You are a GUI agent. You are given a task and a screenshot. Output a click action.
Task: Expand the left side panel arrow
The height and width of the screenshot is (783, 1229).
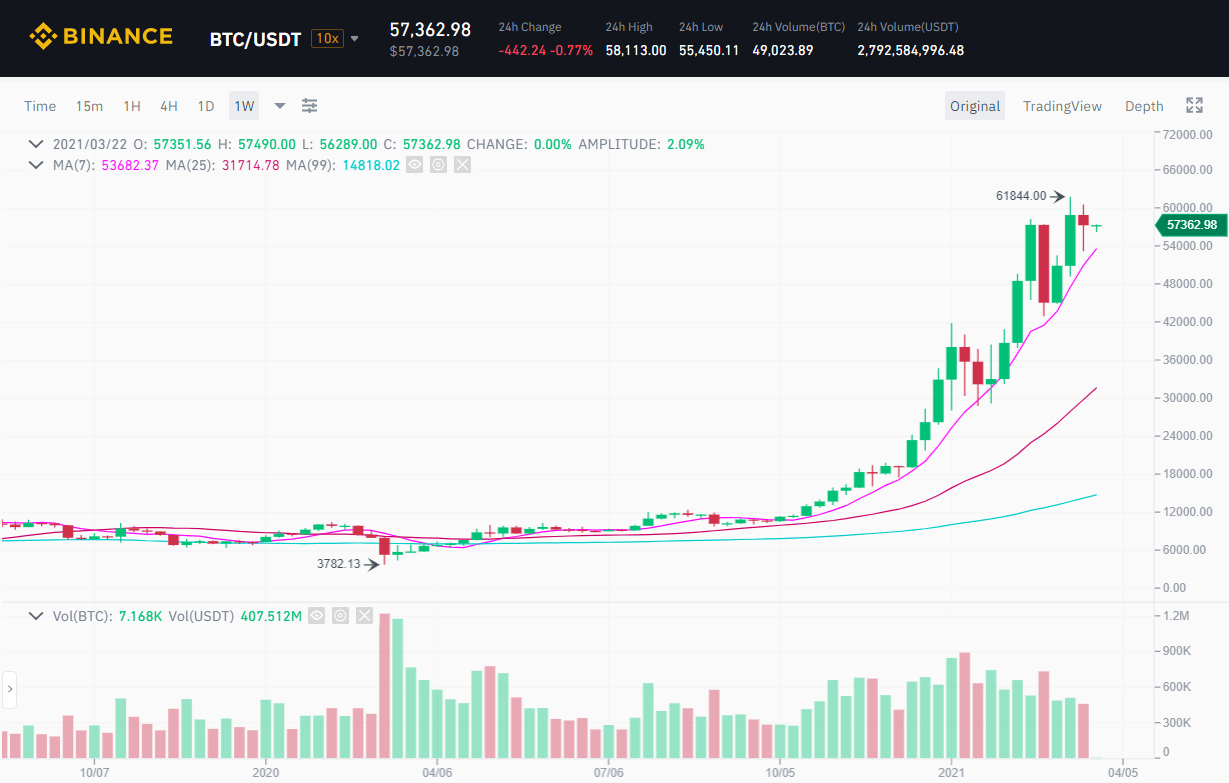click(x=10, y=688)
